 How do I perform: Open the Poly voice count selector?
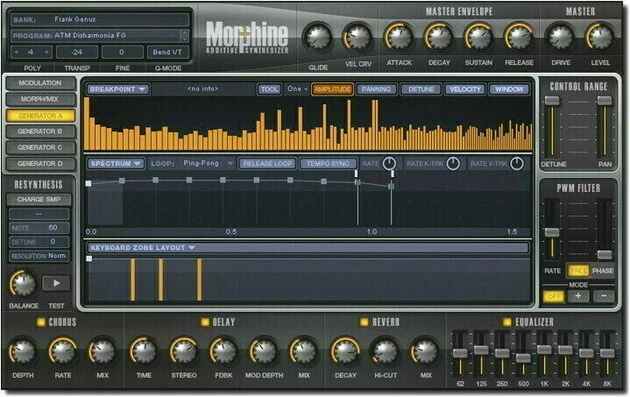(x=32, y=52)
